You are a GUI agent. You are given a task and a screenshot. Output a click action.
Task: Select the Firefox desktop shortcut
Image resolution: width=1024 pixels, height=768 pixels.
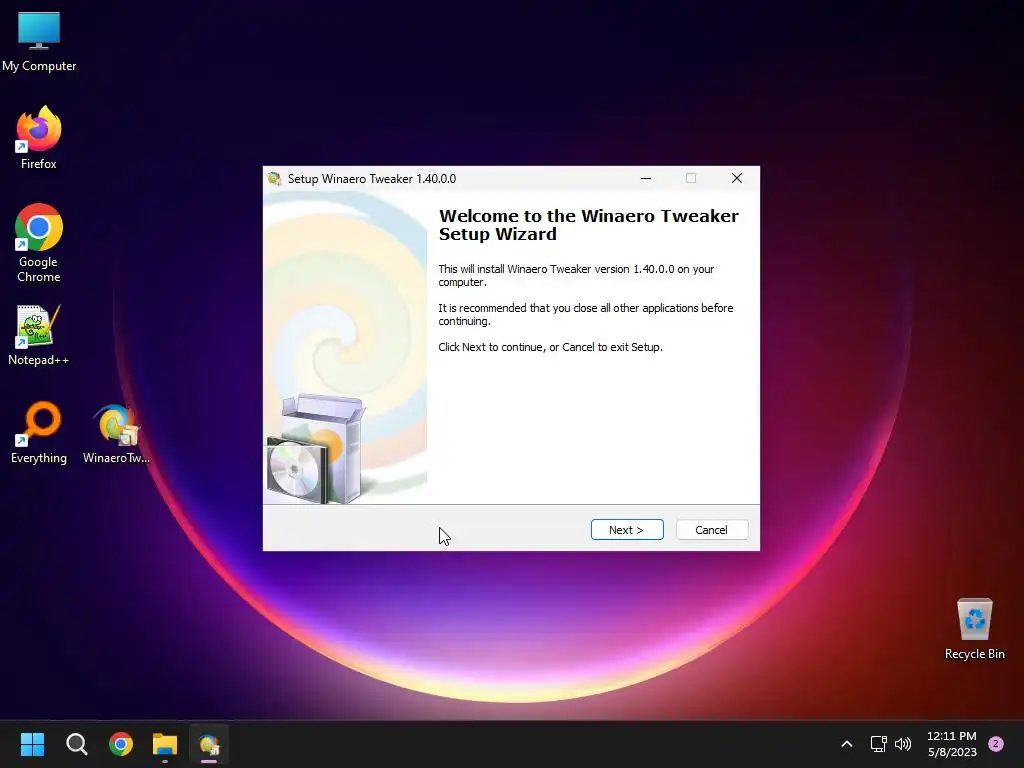[x=39, y=138]
